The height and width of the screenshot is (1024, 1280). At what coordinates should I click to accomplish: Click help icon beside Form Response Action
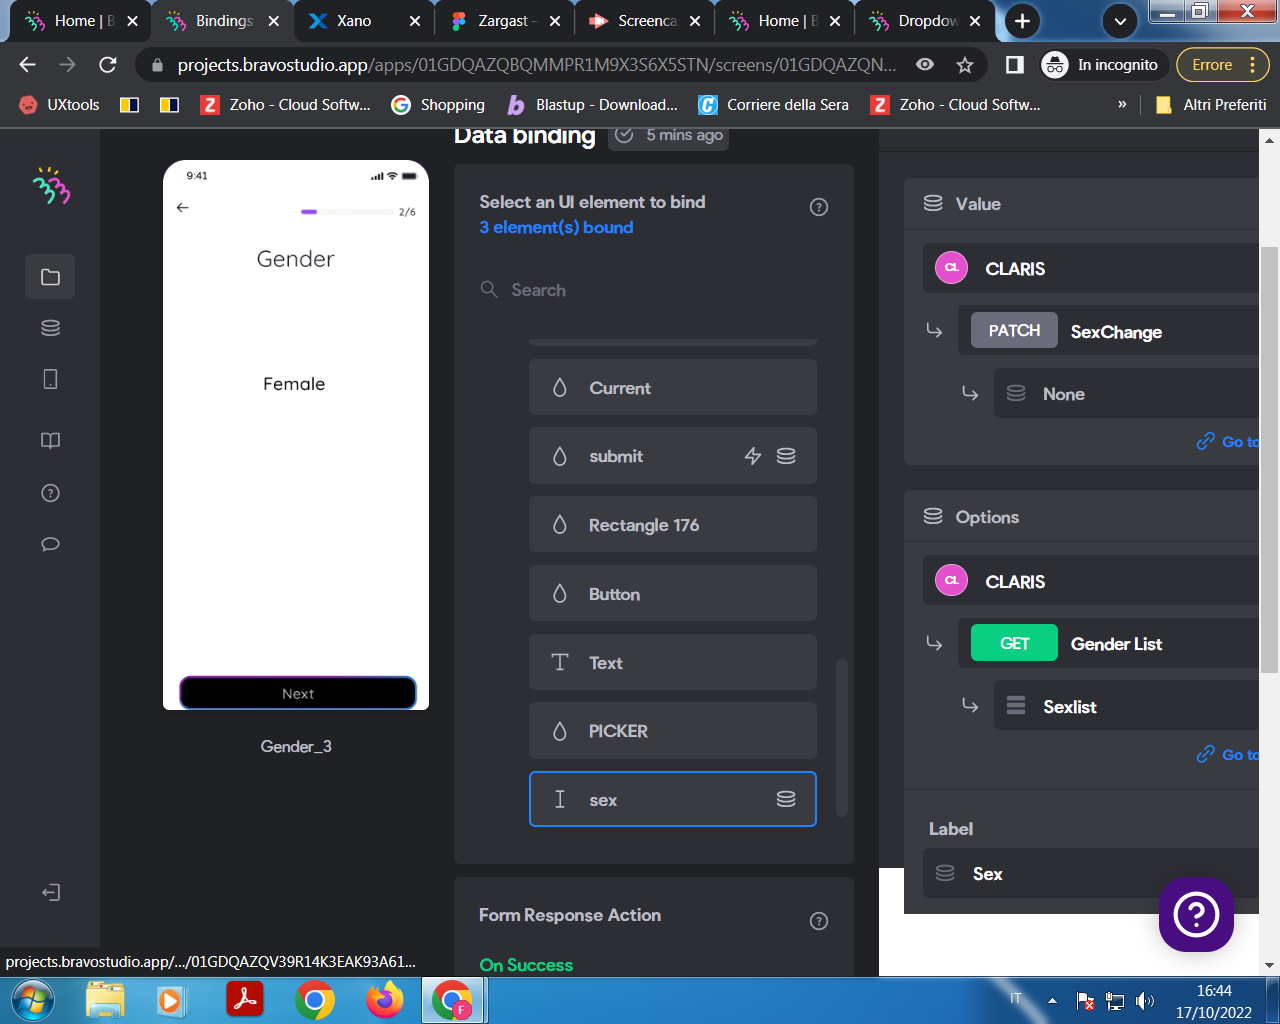point(819,921)
